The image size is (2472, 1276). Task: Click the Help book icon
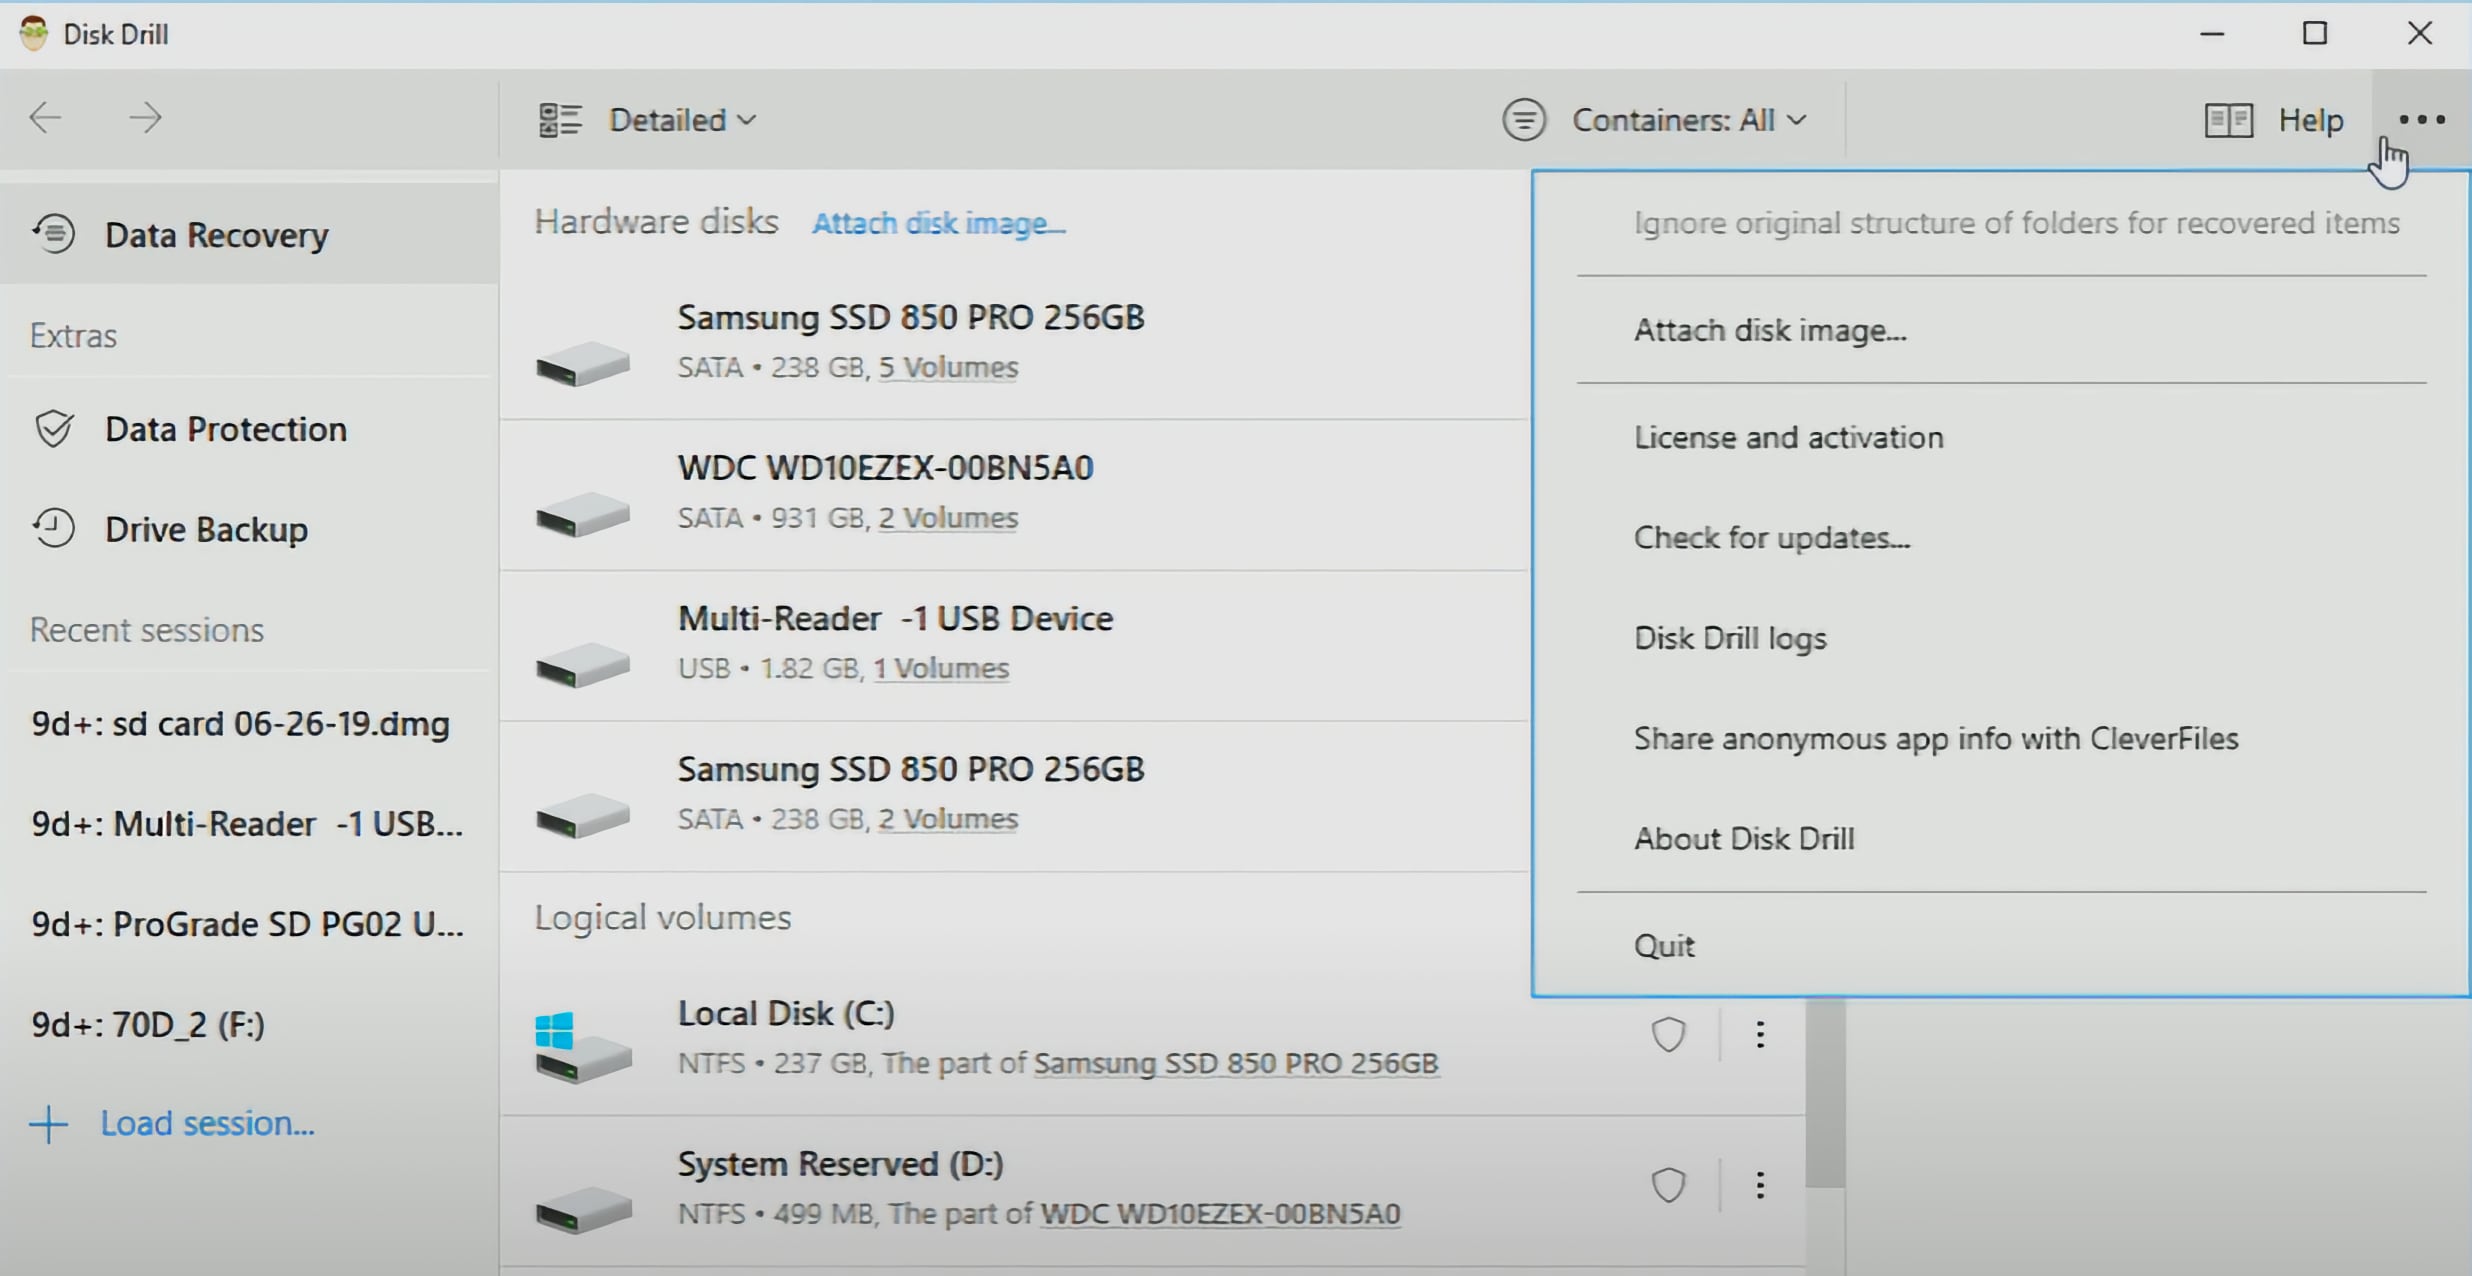coord(2228,120)
